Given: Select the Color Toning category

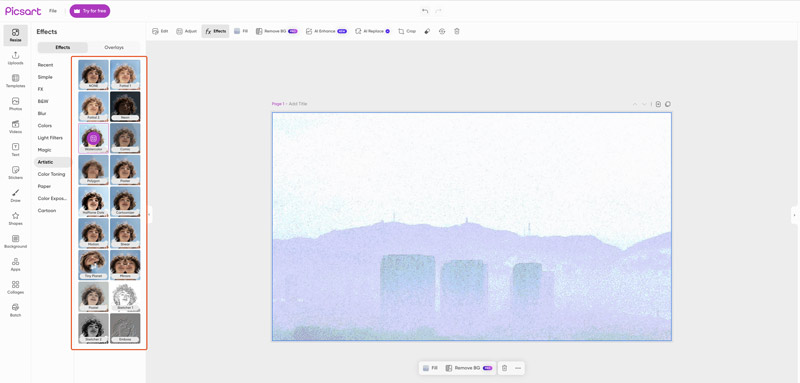Looking at the screenshot, I should click(51, 174).
